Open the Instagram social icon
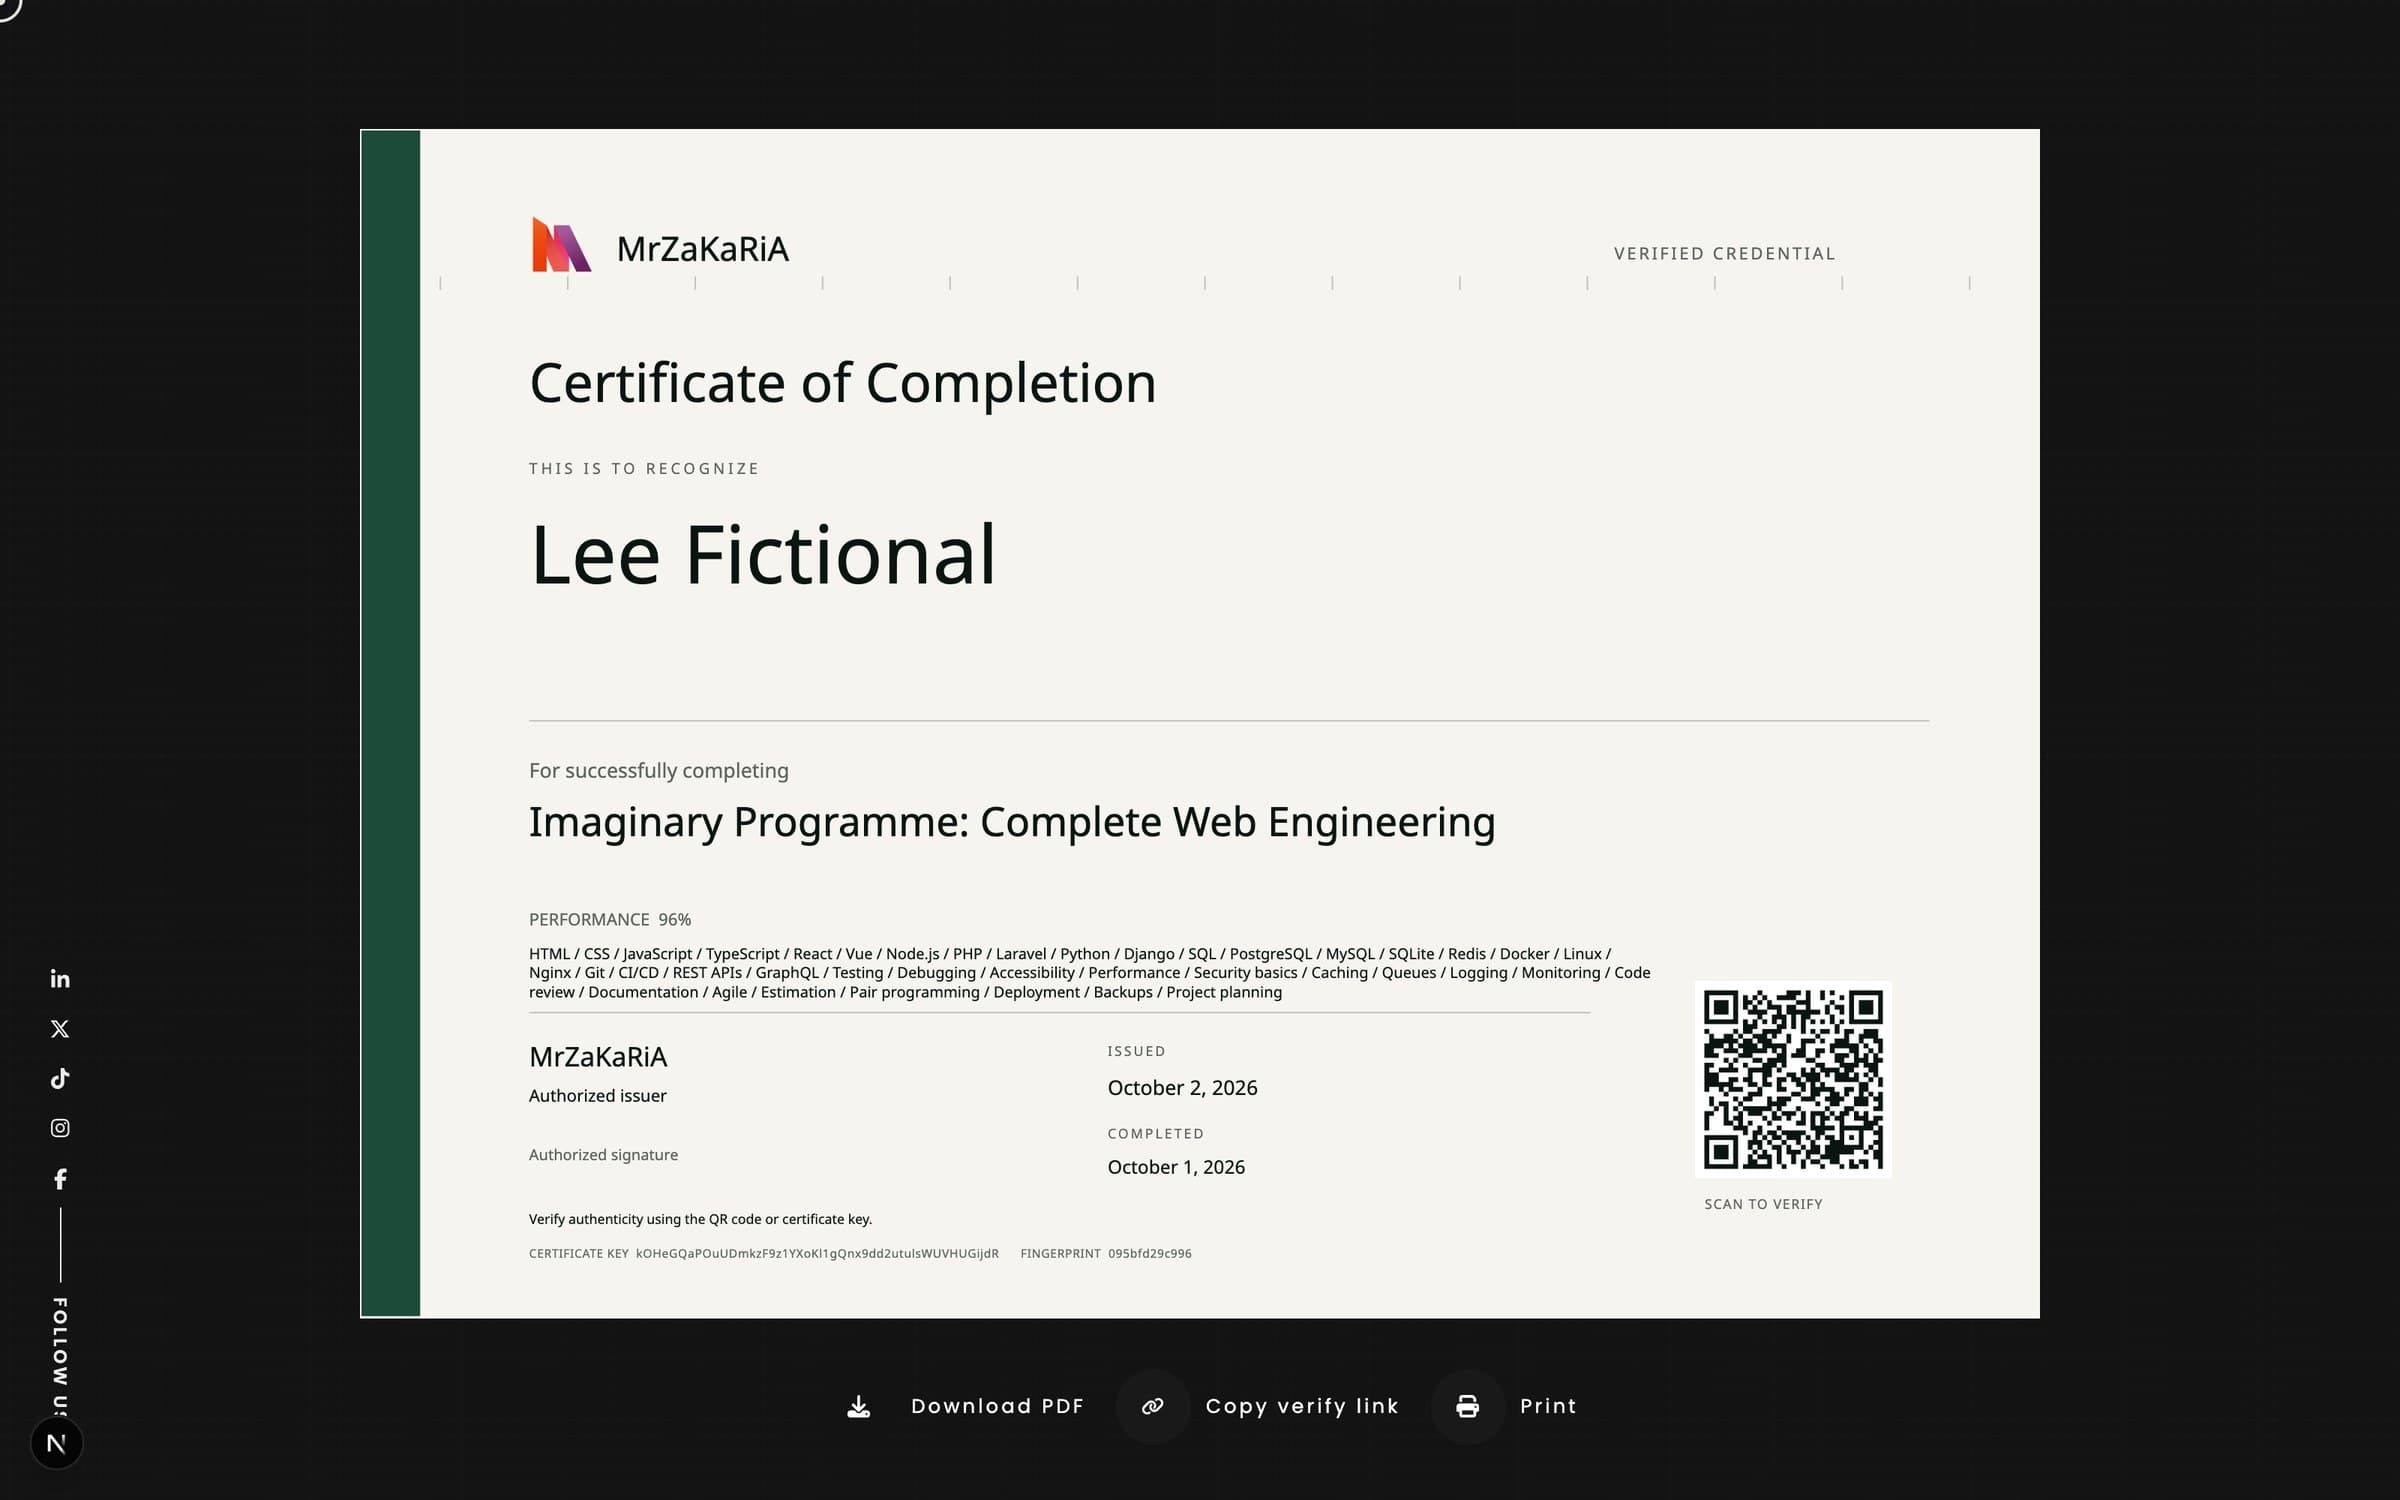This screenshot has height=1500, width=2400. pos(60,1128)
